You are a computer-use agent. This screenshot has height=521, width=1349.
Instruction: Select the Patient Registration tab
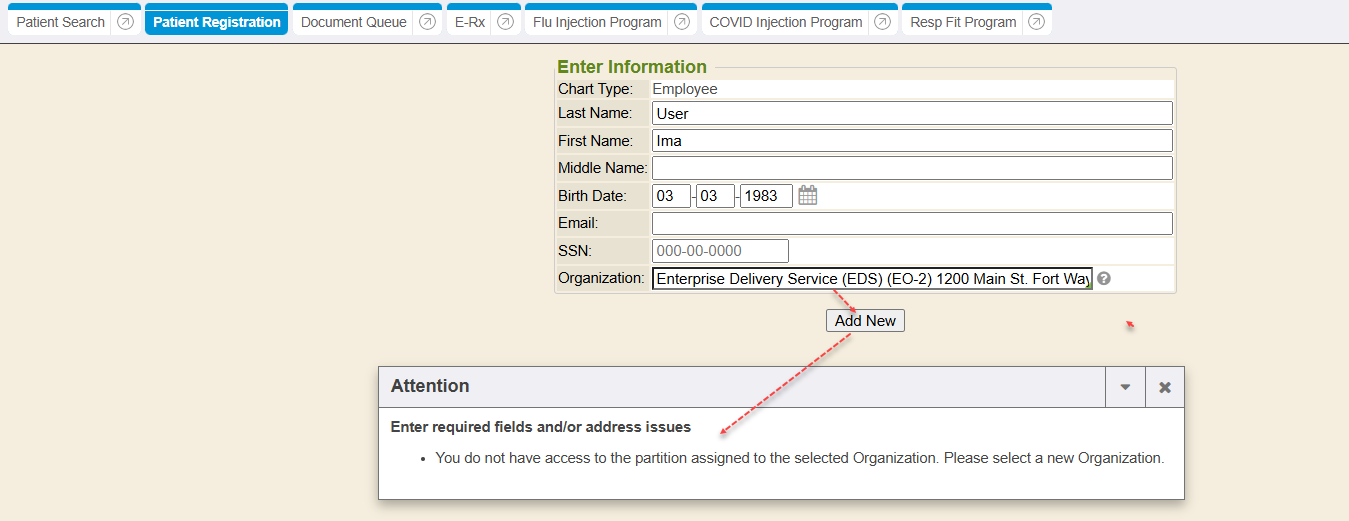(x=216, y=22)
